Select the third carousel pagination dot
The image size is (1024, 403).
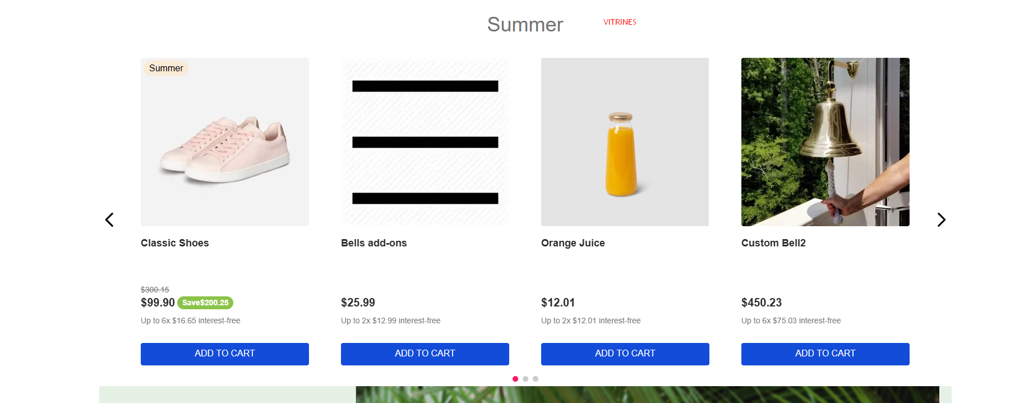[x=535, y=379]
